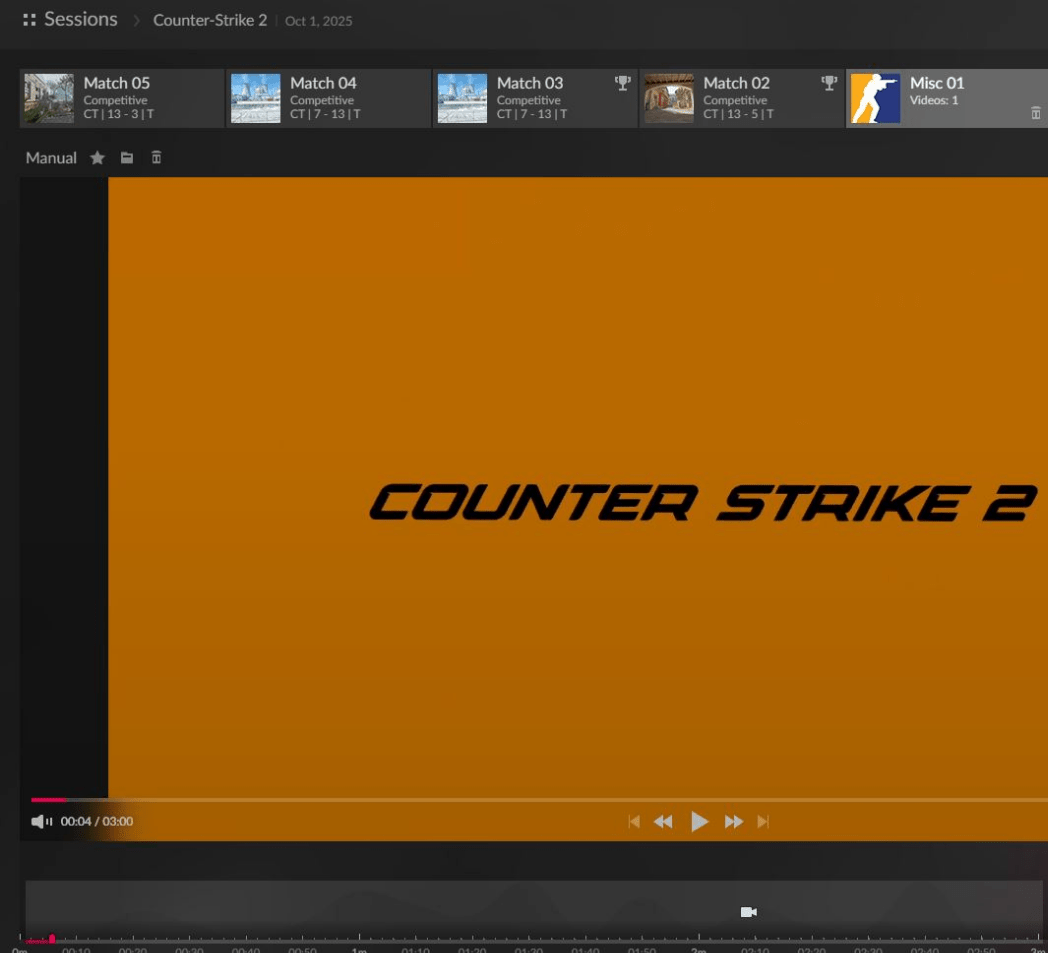
Task: Select the Match 05 session card
Action: [x=122, y=98]
